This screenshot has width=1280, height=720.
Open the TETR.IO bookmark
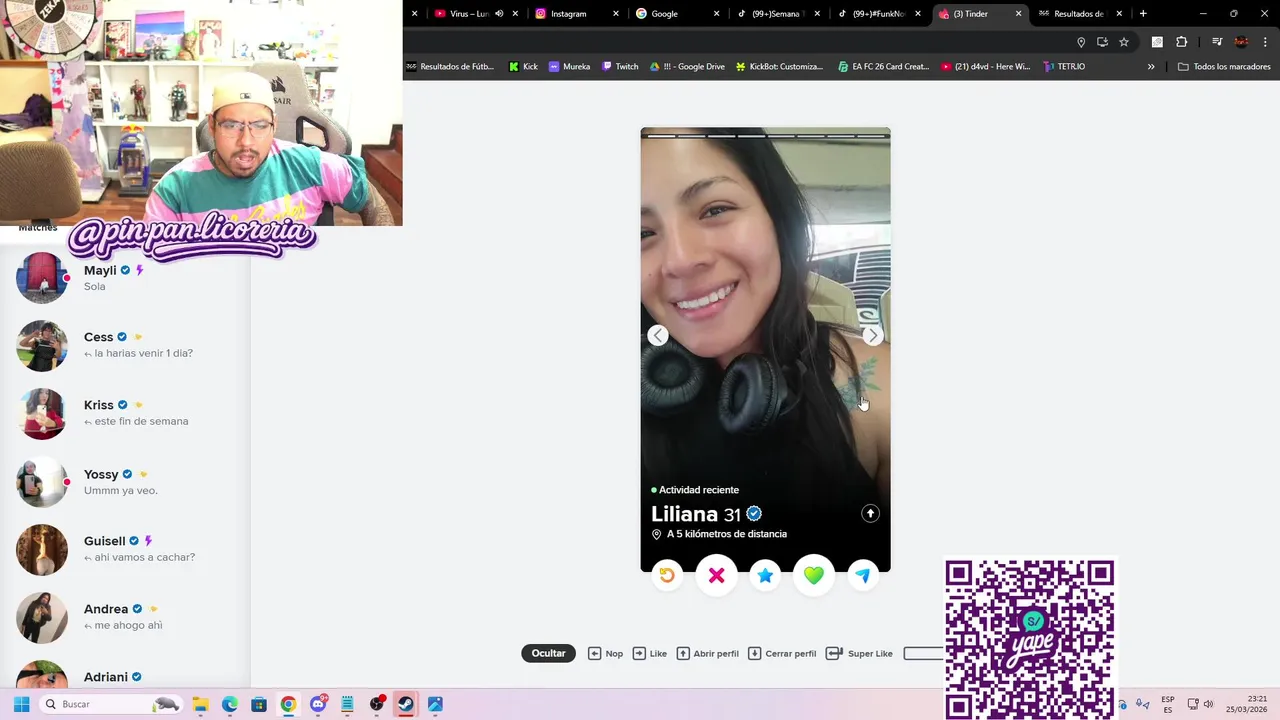1064,67
